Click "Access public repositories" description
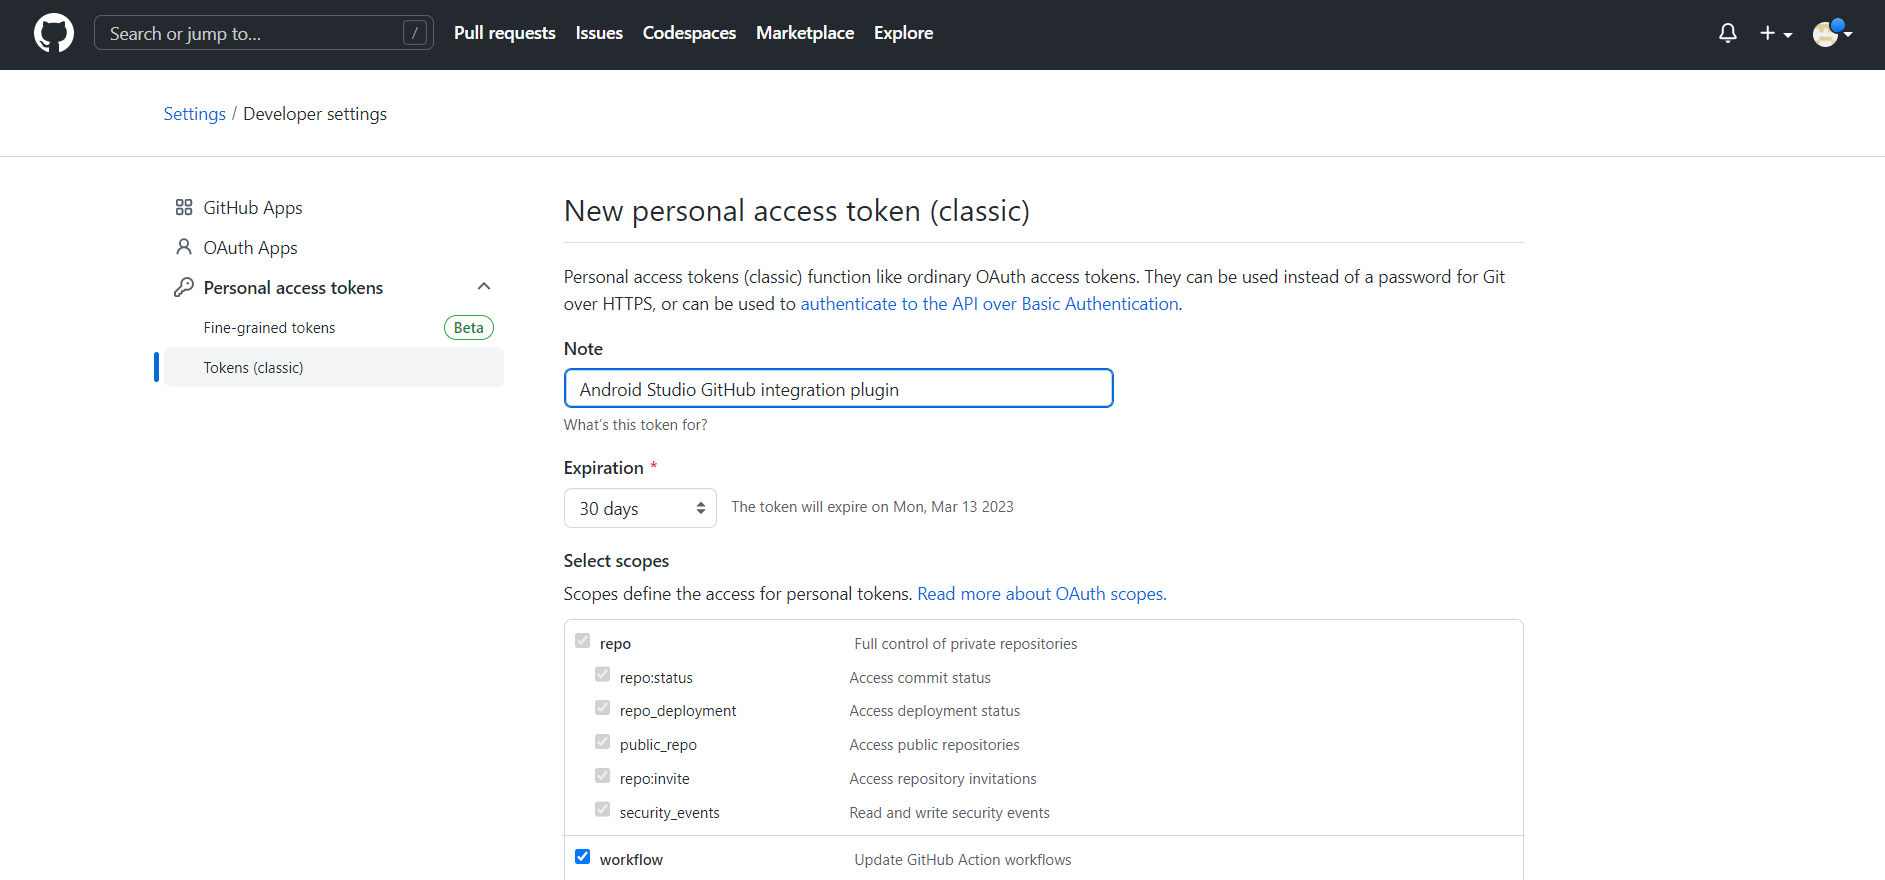 pyautogui.click(x=934, y=745)
